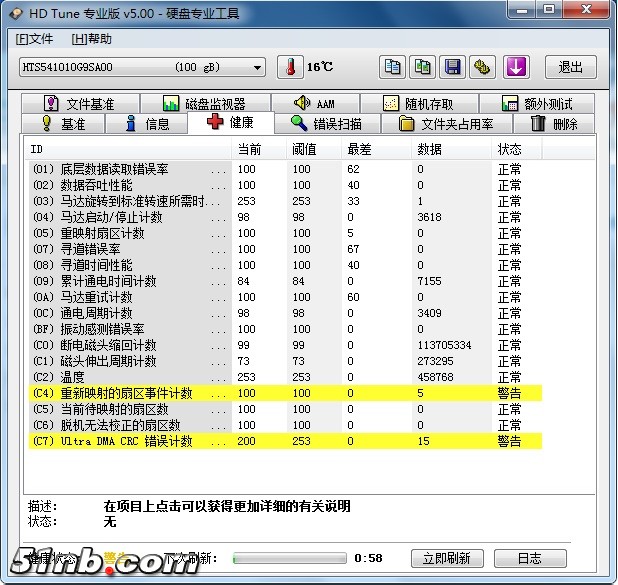Click the save floppy disk icon
Image resolution: width=618 pixels, height=585 pixels.
[x=453, y=67]
